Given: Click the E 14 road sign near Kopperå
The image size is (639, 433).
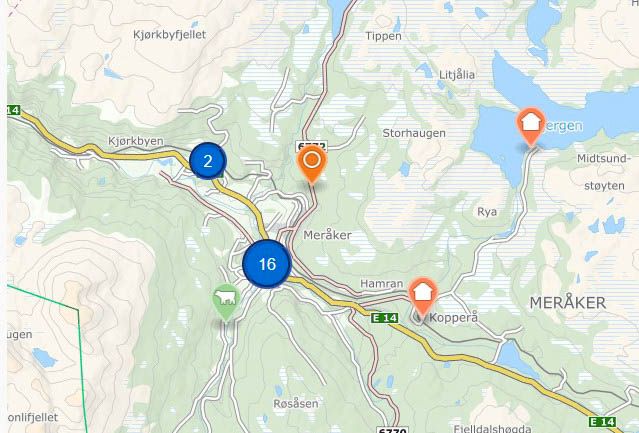Looking at the screenshot, I should point(385,318).
